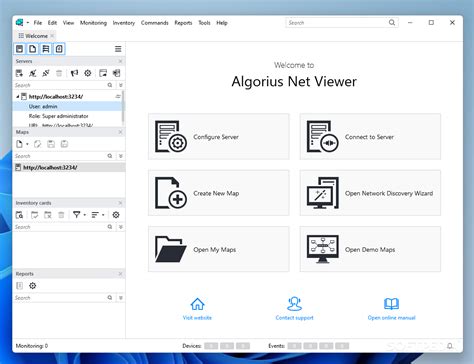This screenshot has width=474, height=364.
Task: Click the trash icon in Inventory cards toolbar
Action: [61, 215]
